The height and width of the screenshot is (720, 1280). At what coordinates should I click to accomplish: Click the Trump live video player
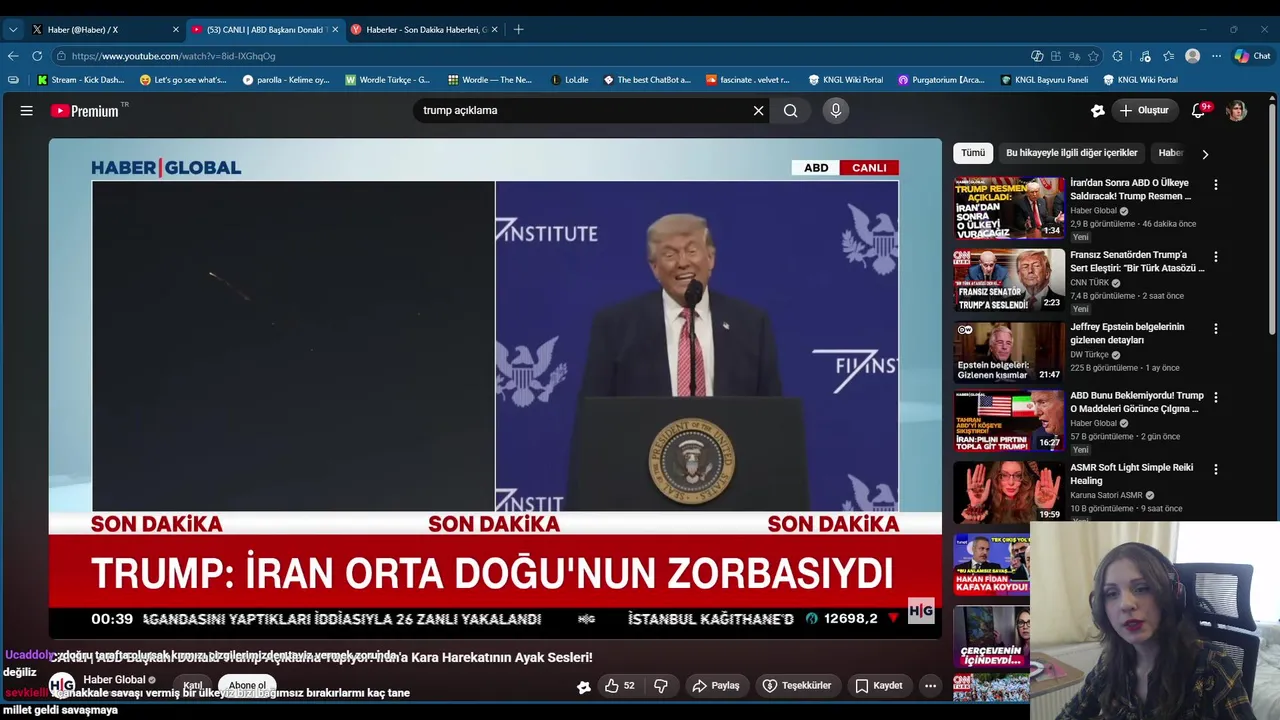(495, 388)
